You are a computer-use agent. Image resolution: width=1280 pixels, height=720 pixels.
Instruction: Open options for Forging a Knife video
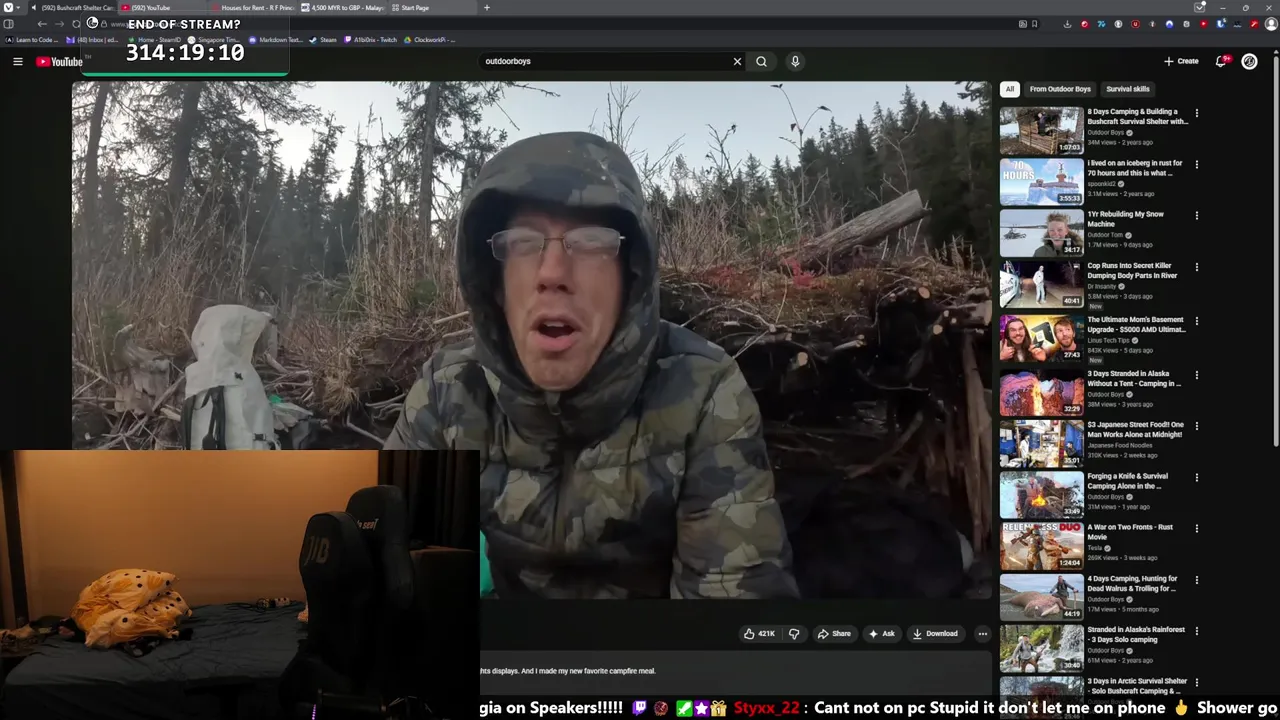pyautogui.click(x=1196, y=477)
